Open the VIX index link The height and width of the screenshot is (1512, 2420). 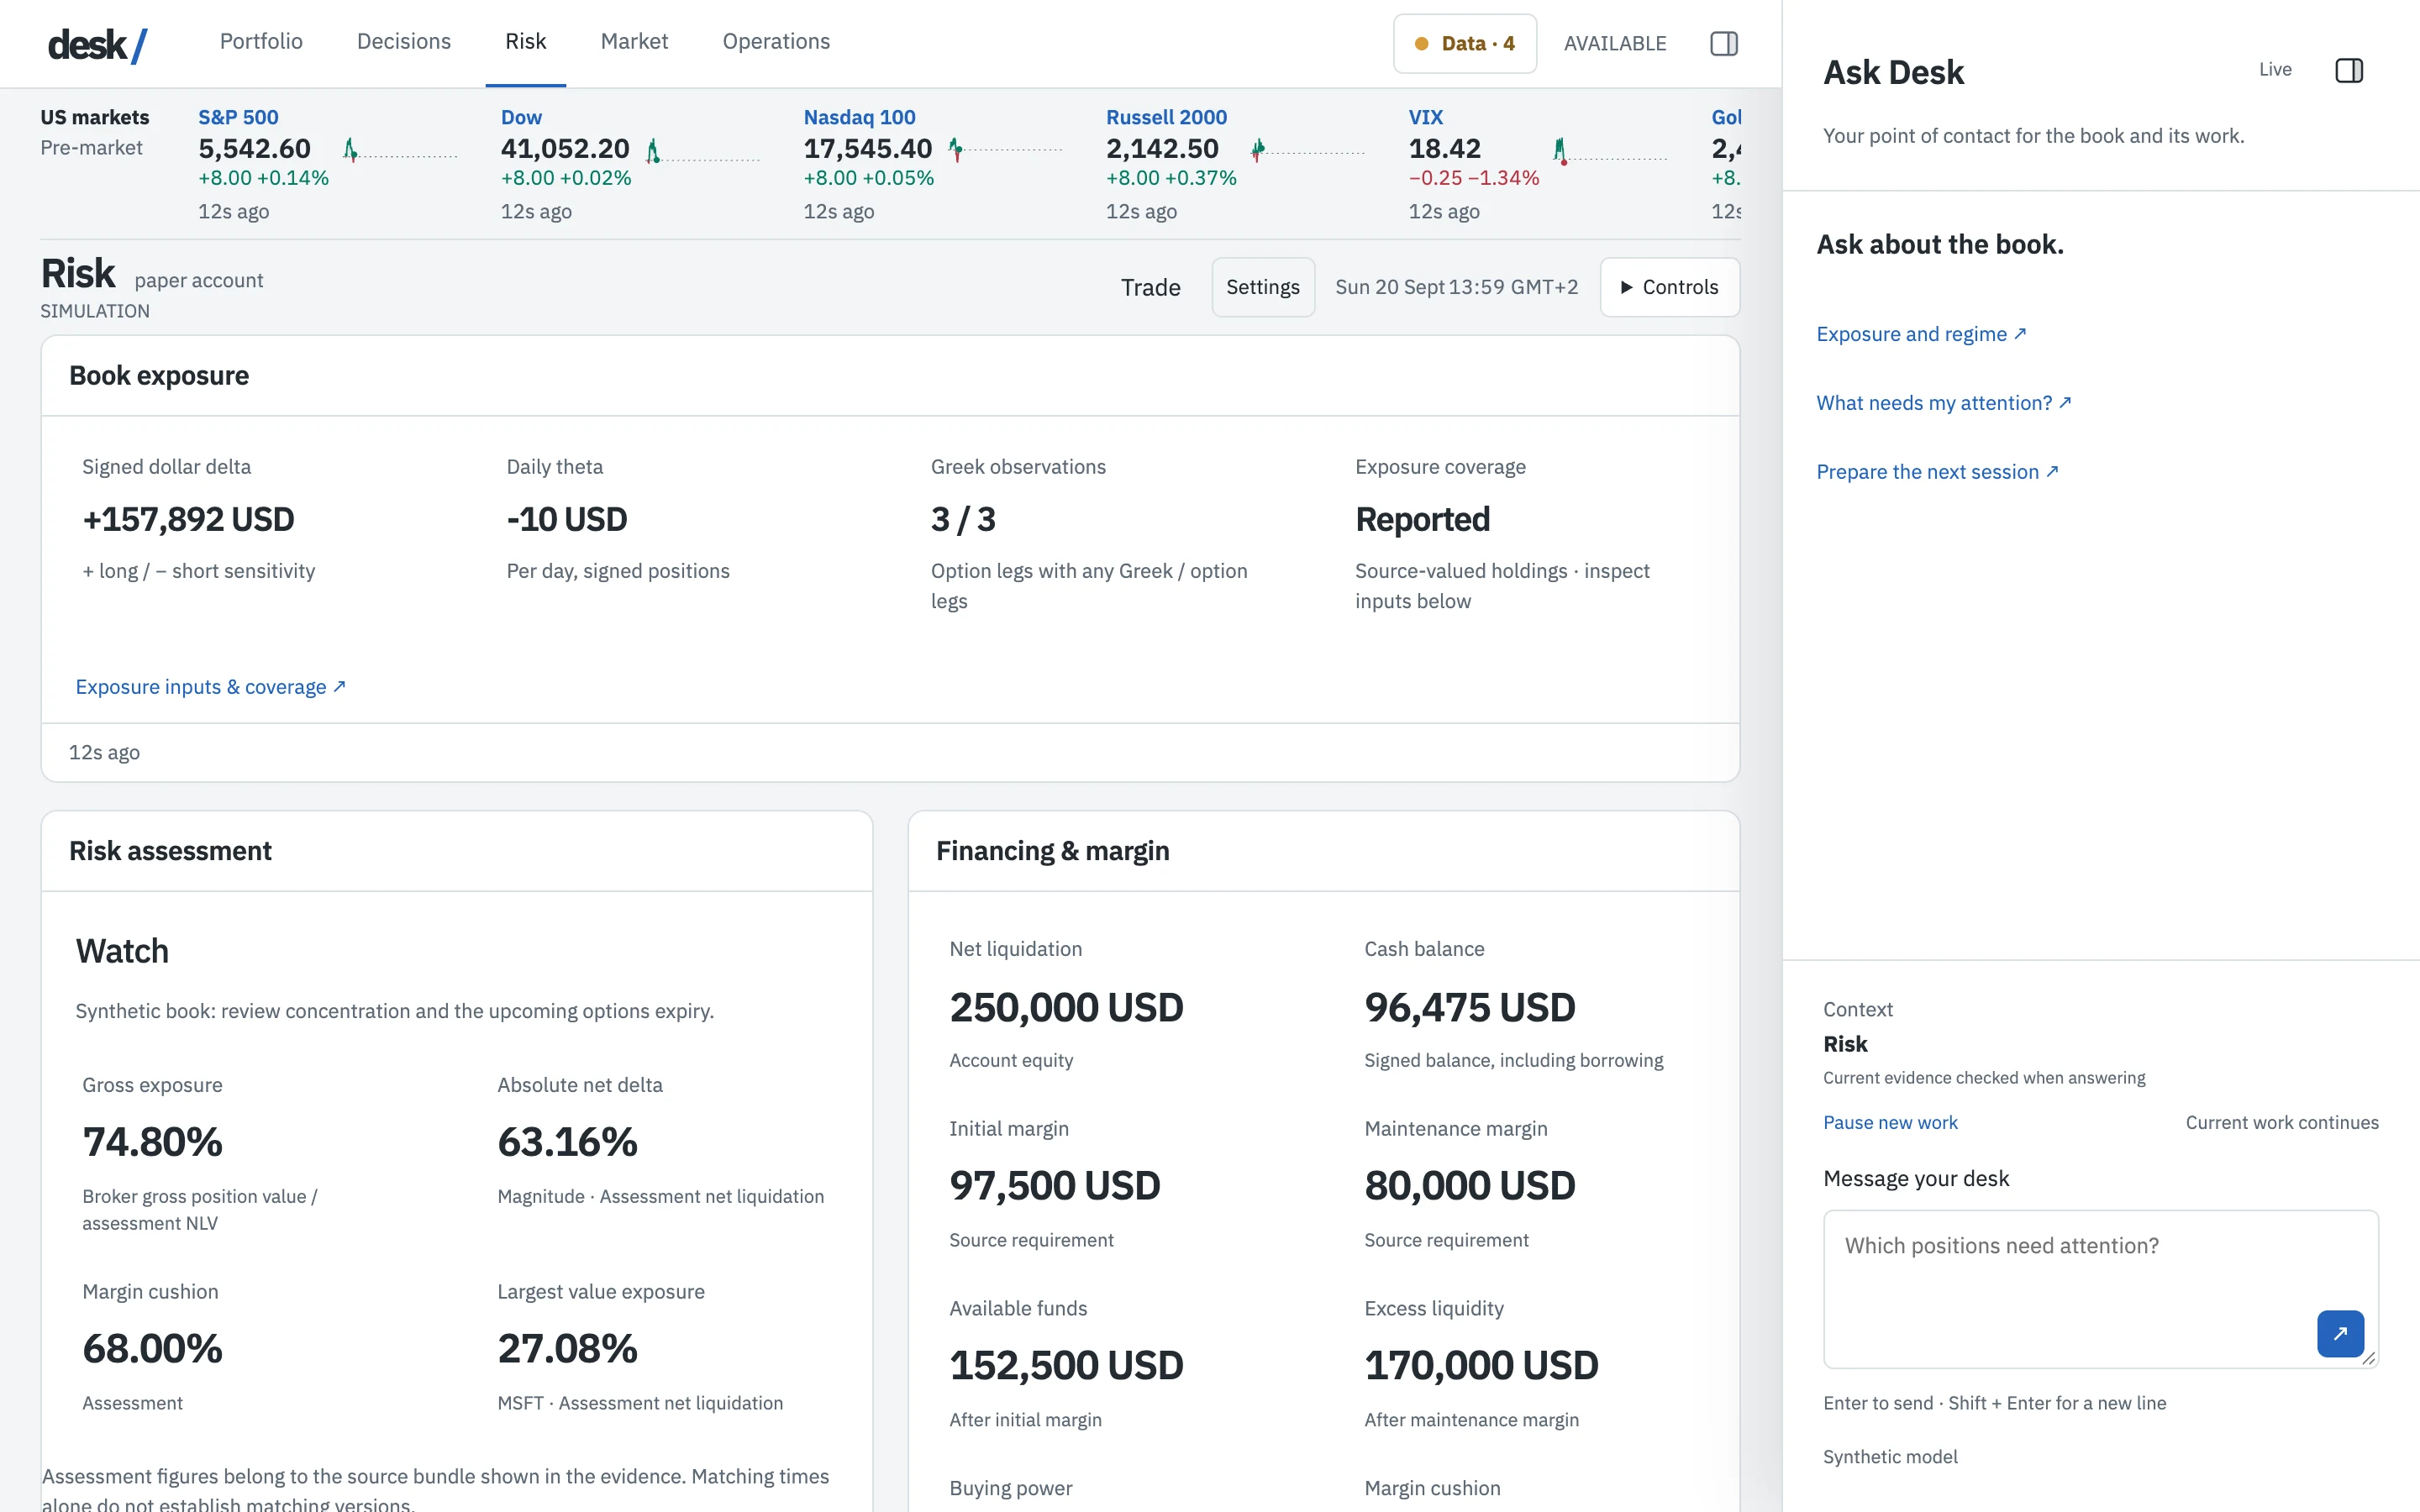(x=1426, y=117)
